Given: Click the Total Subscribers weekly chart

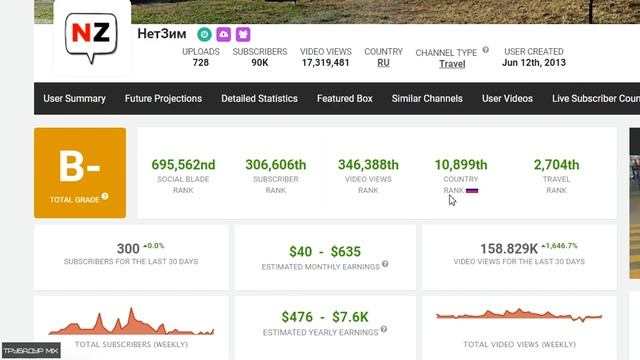Looking at the screenshot, I should 131,322.
